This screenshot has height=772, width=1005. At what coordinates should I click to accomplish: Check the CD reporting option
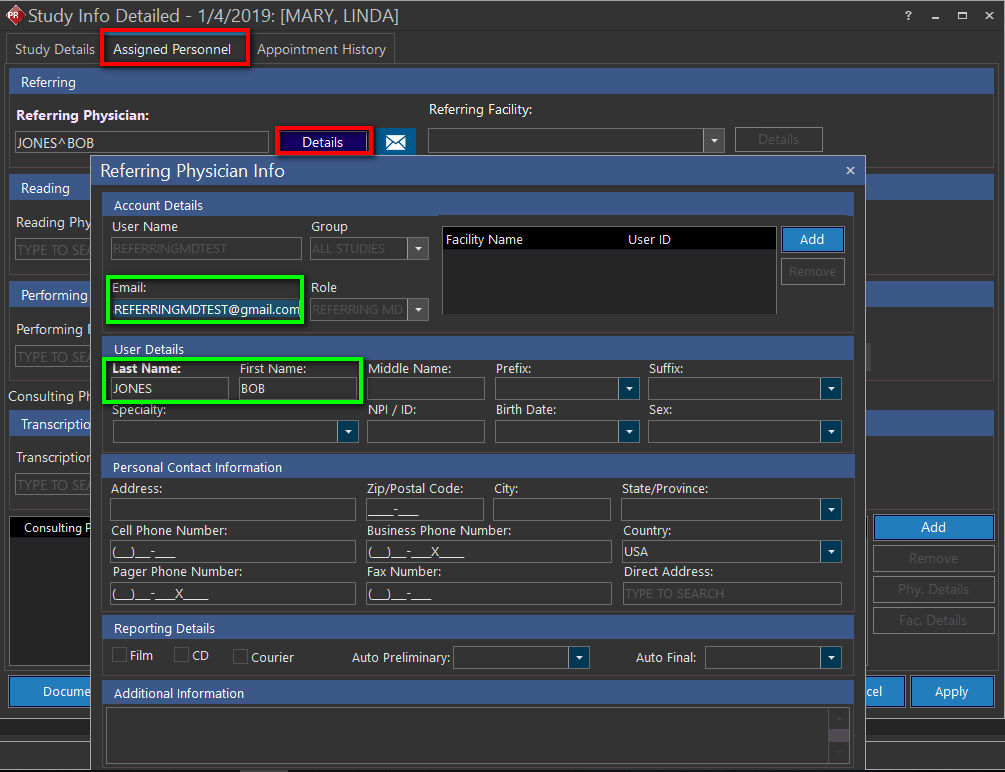[181, 656]
